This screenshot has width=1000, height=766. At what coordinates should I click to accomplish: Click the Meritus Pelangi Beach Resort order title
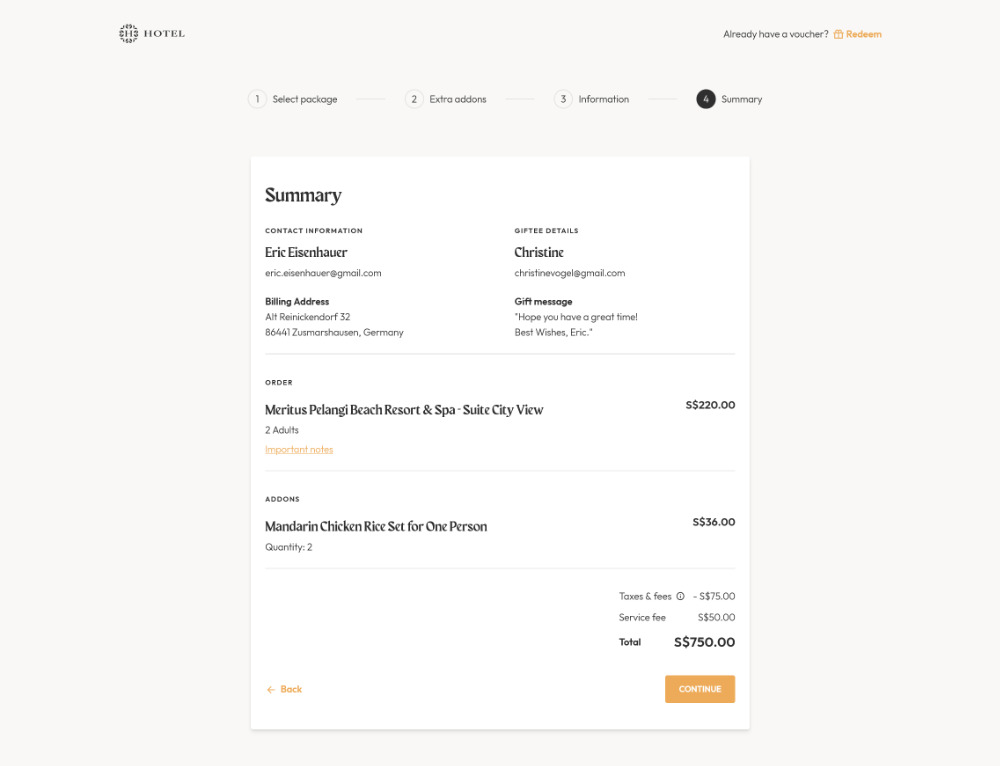(x=403, y=409)
